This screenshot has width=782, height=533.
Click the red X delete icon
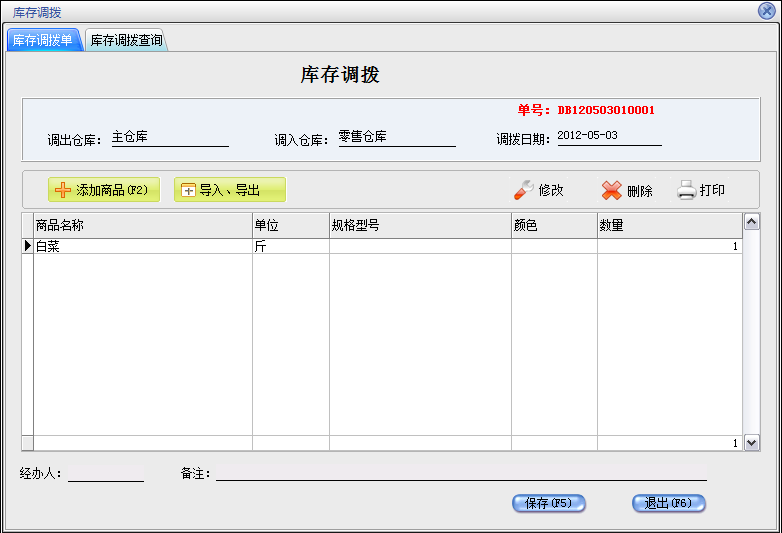click(611, 190)
